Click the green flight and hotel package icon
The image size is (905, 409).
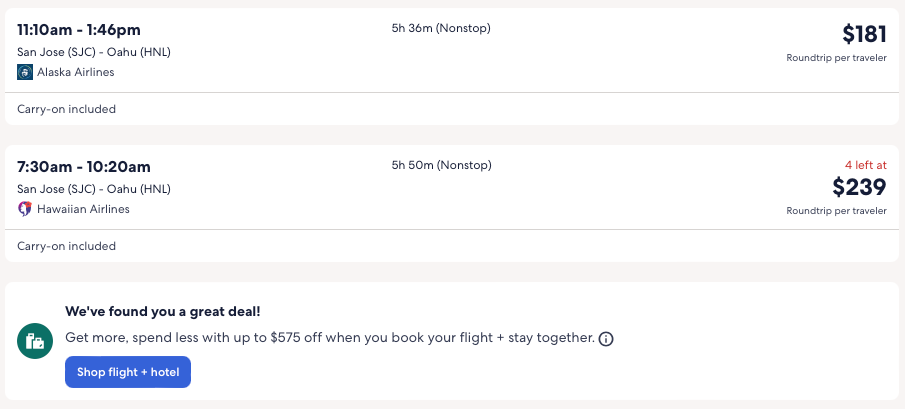35,341
